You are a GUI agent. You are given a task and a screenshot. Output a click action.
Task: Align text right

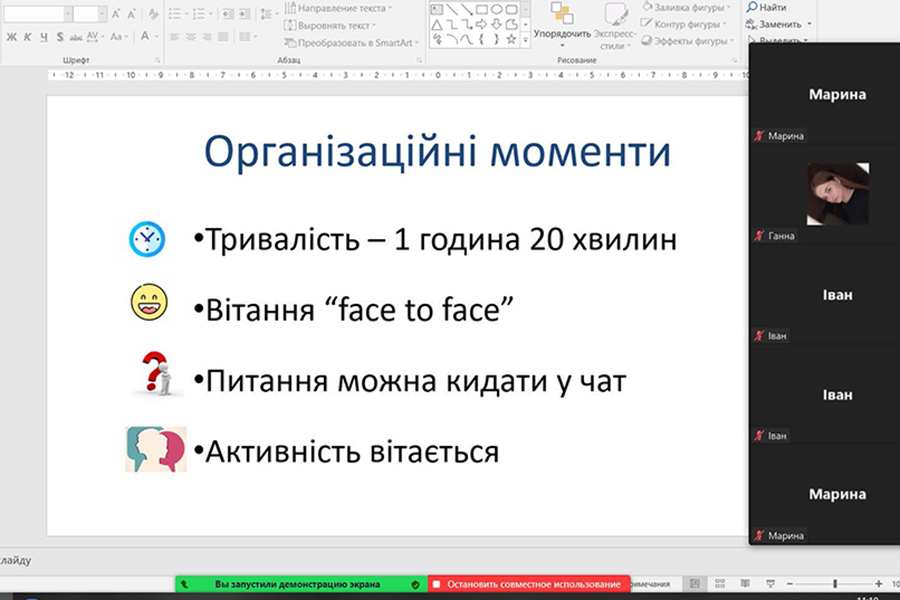click(x=207, y=37)
